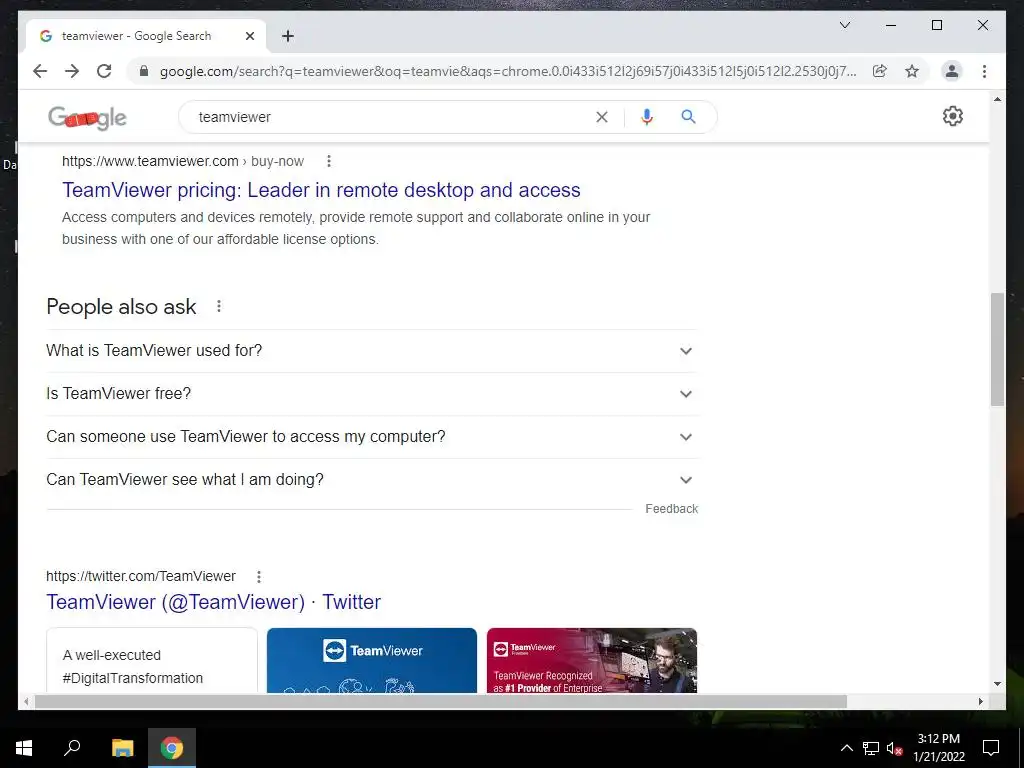
Task: Expand "Can someone use TeamViewer to access my computer?"
Action: tap(371, 437)
